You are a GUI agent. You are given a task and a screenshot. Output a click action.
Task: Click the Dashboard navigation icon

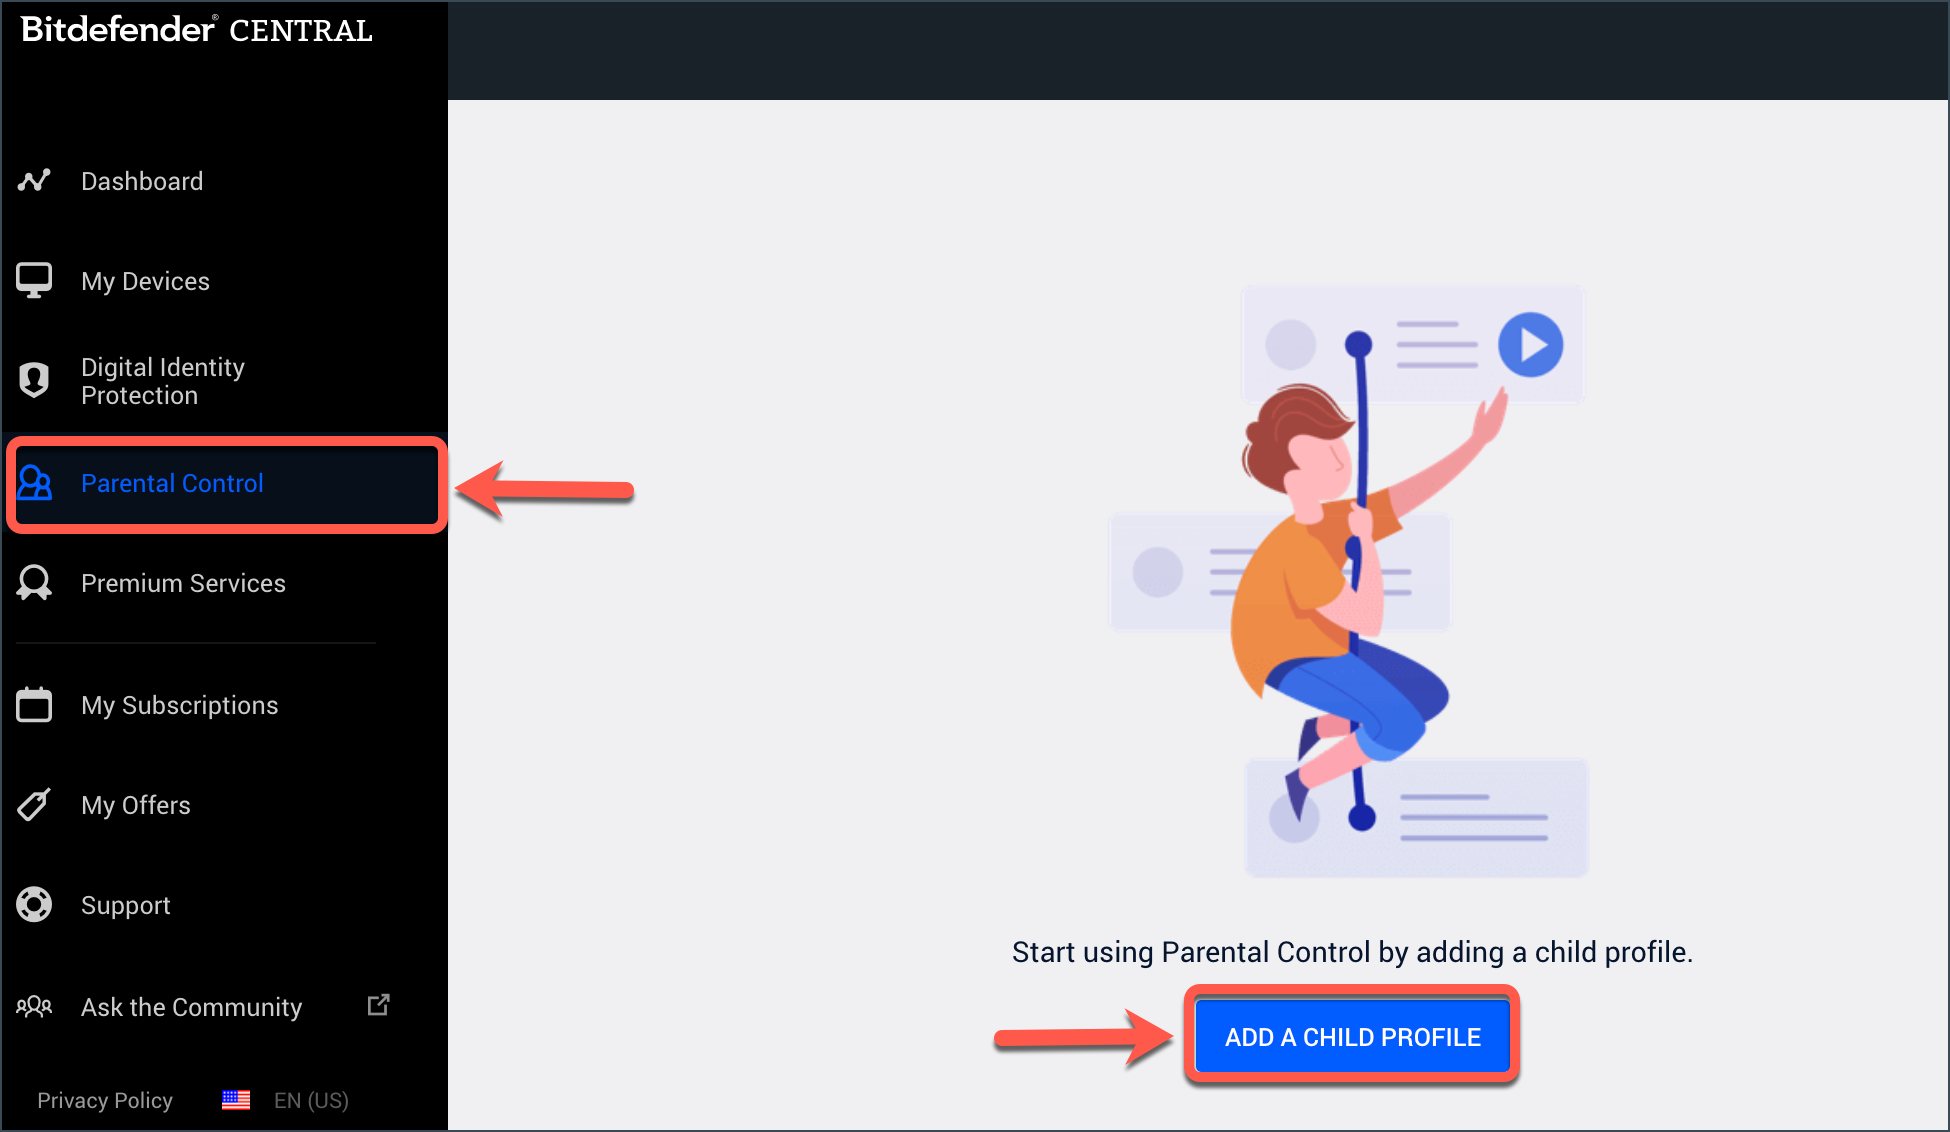click(34, 179)
